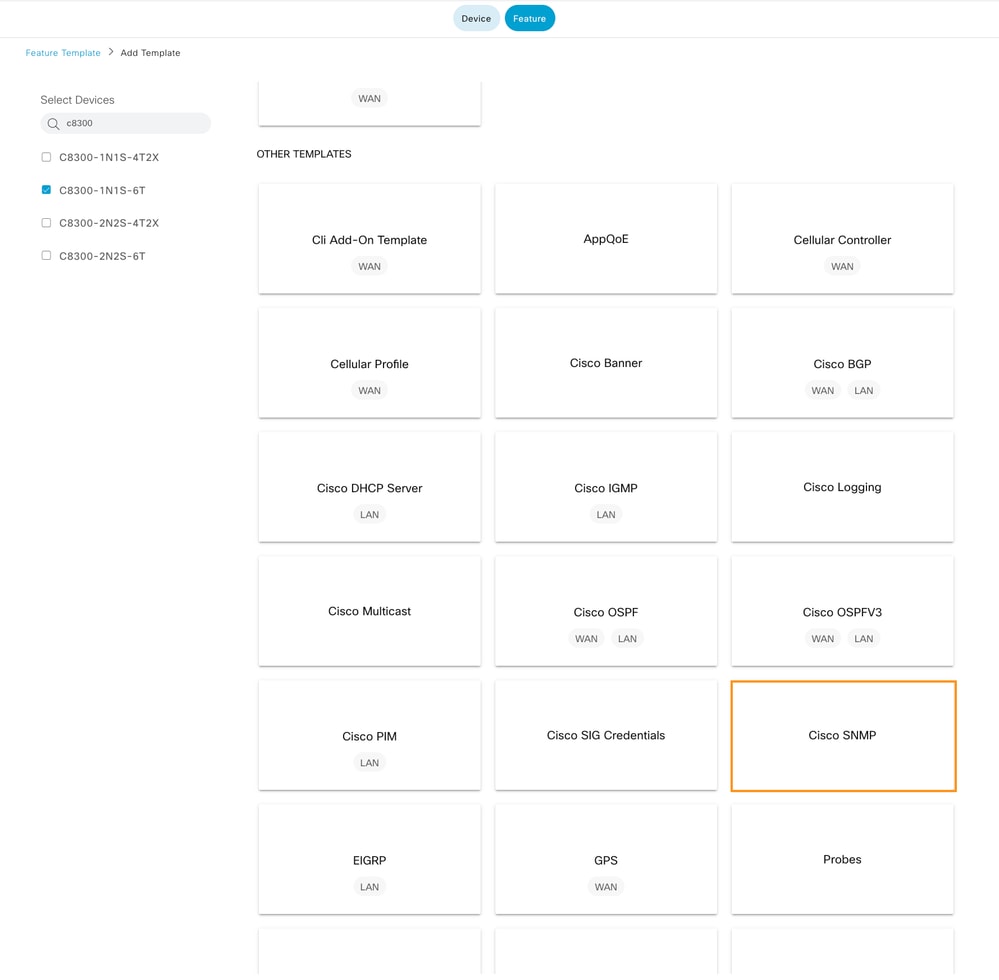Image resolution: width=999 pixels, height=980 pixels.
Task: Select the Cisco IGMP template
Action: tap(606, 487)
